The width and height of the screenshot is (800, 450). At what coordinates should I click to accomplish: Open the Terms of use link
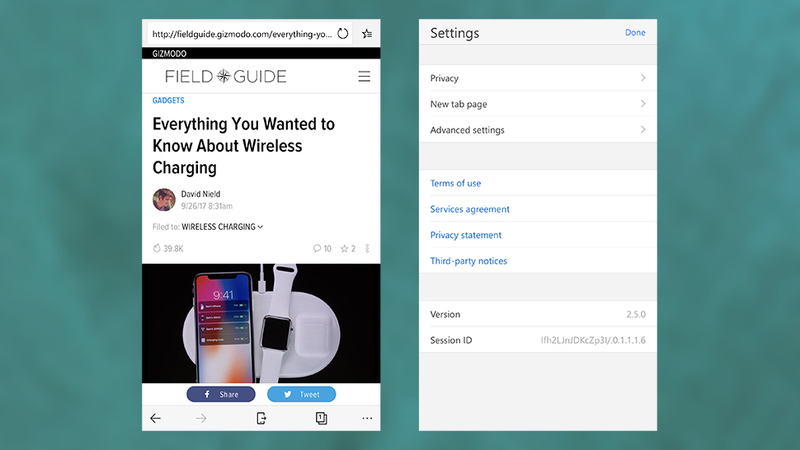456,183
